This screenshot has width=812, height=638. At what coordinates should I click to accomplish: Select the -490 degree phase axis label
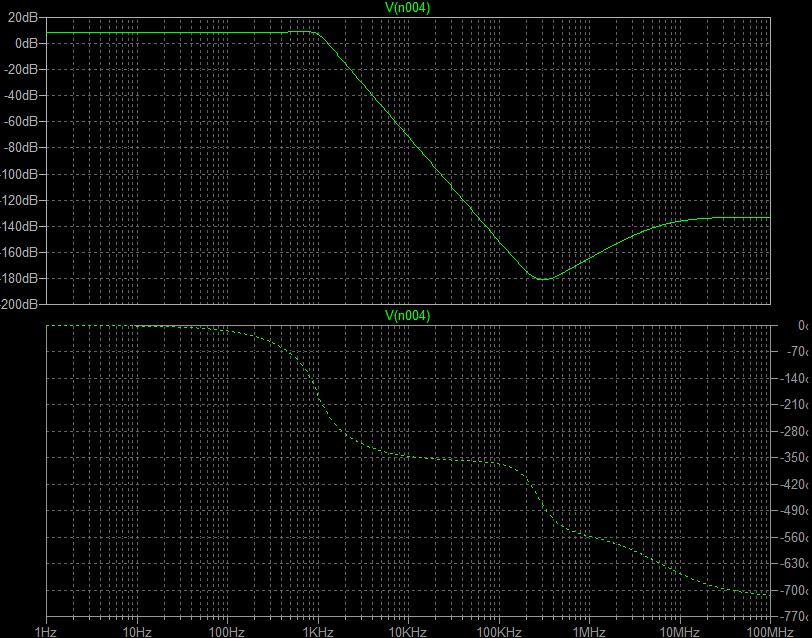(x=796, y=511)
